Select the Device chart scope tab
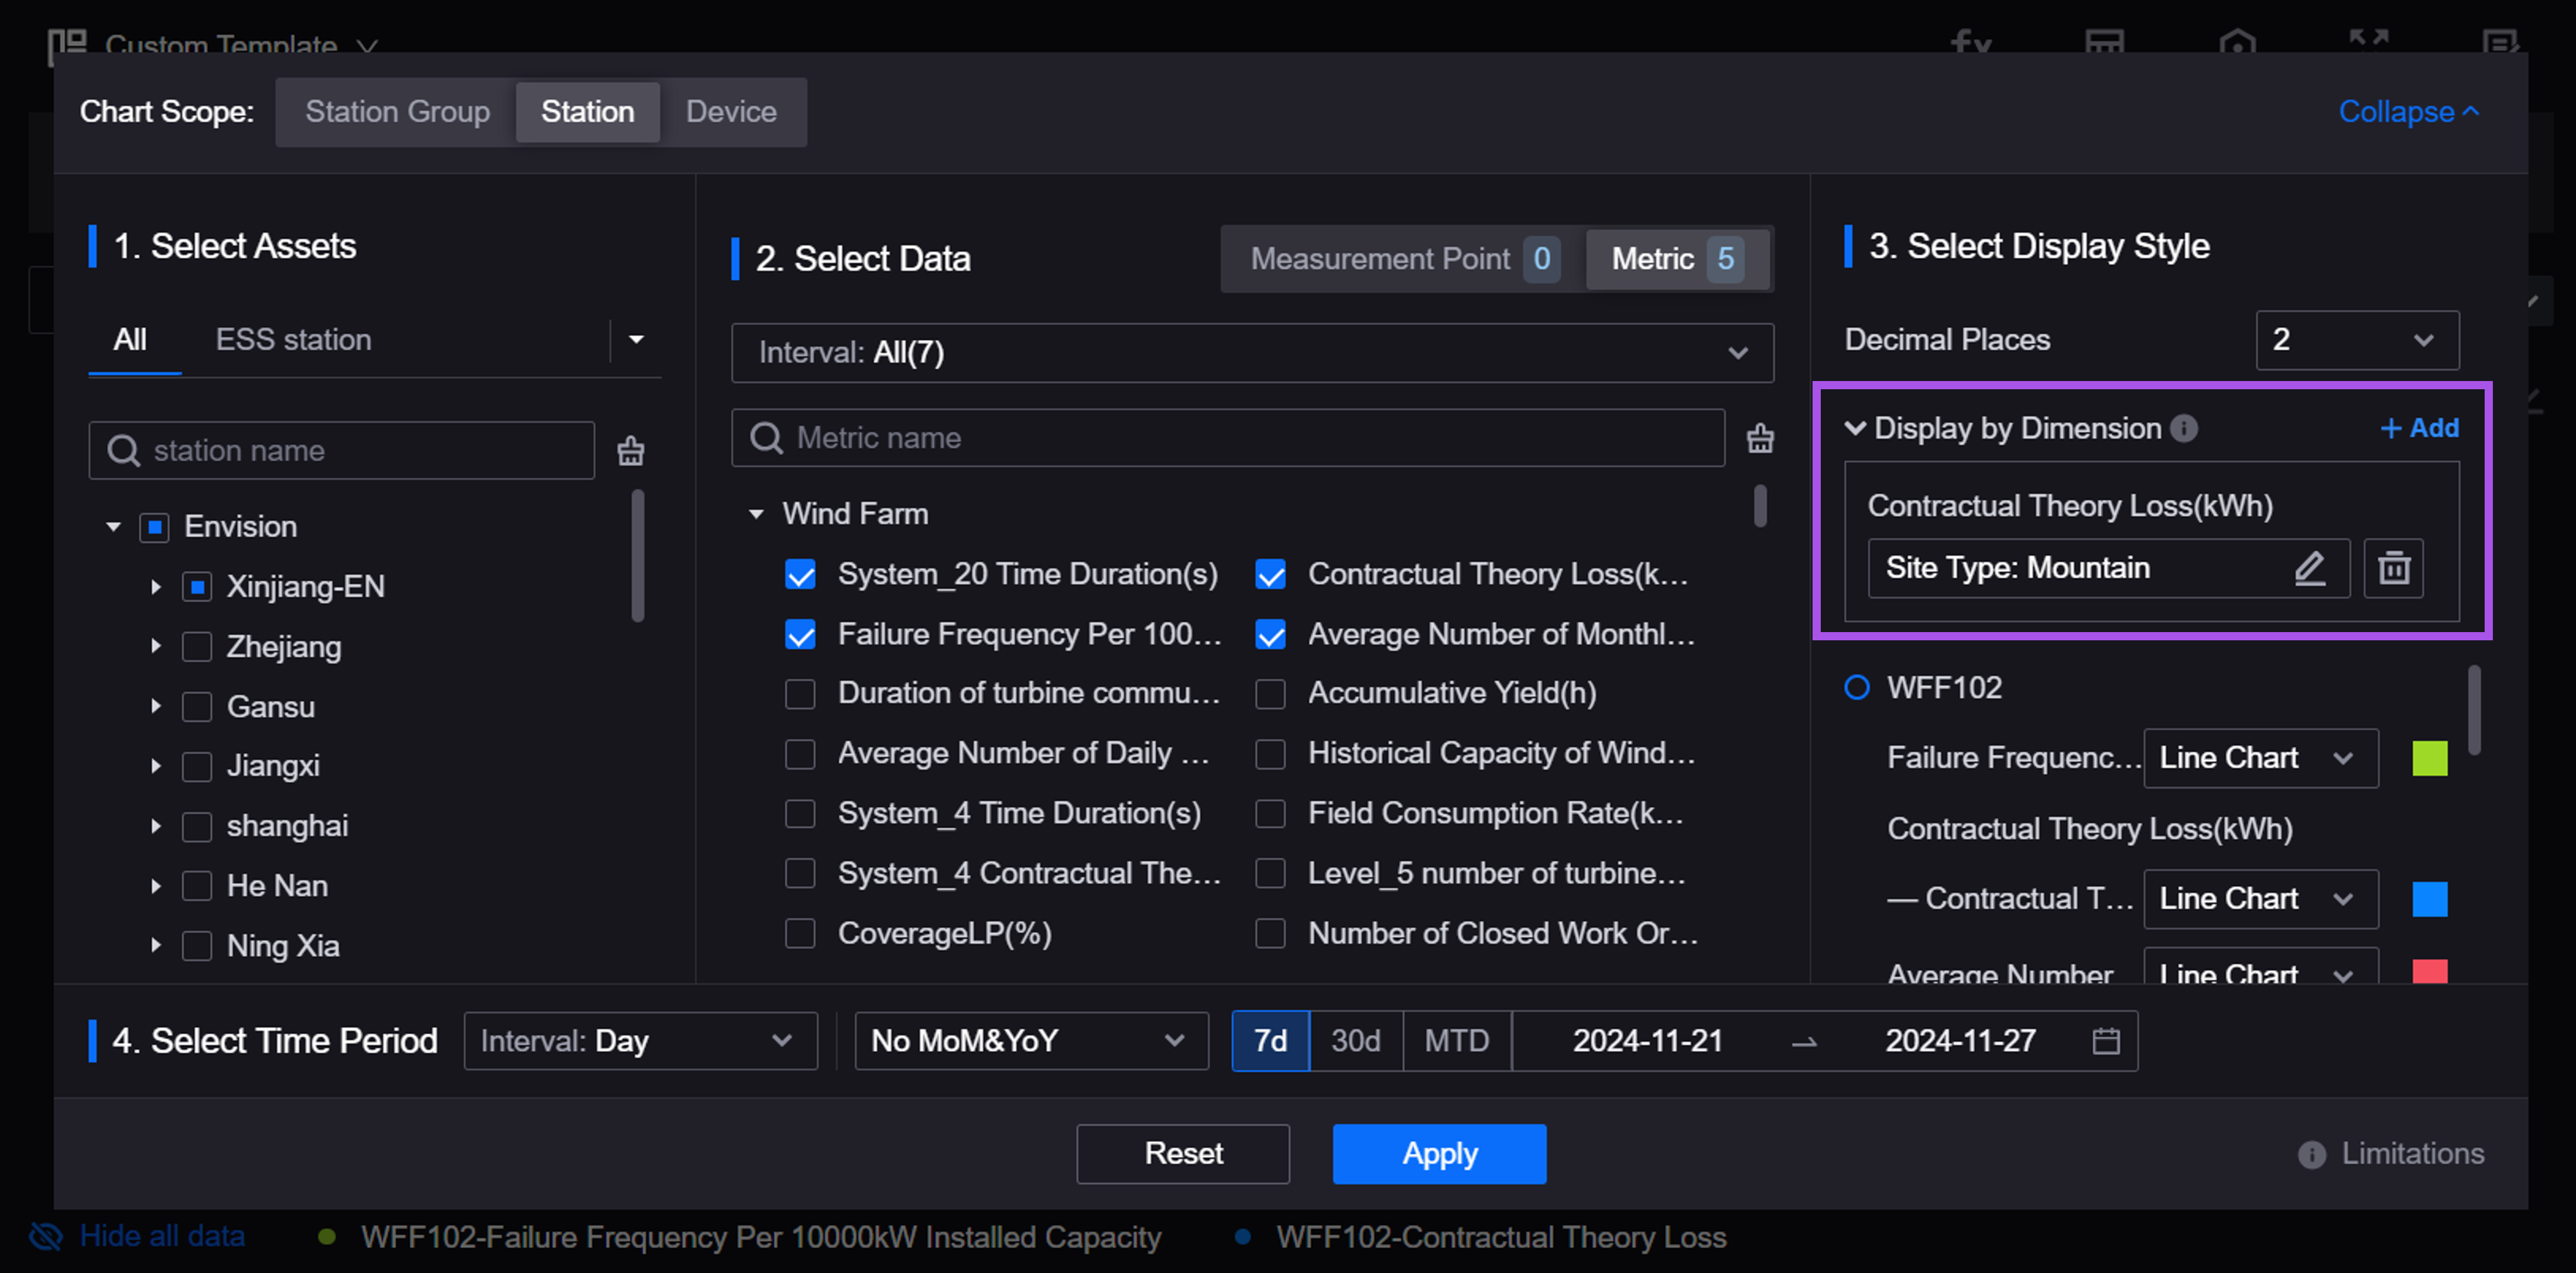The image size is (2576, 1273). (x=731, y=112)
